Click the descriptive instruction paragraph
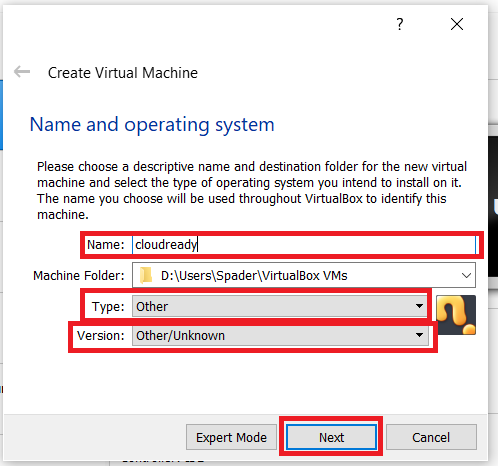The width and height of the screenshot is (498, 466). 252,190
